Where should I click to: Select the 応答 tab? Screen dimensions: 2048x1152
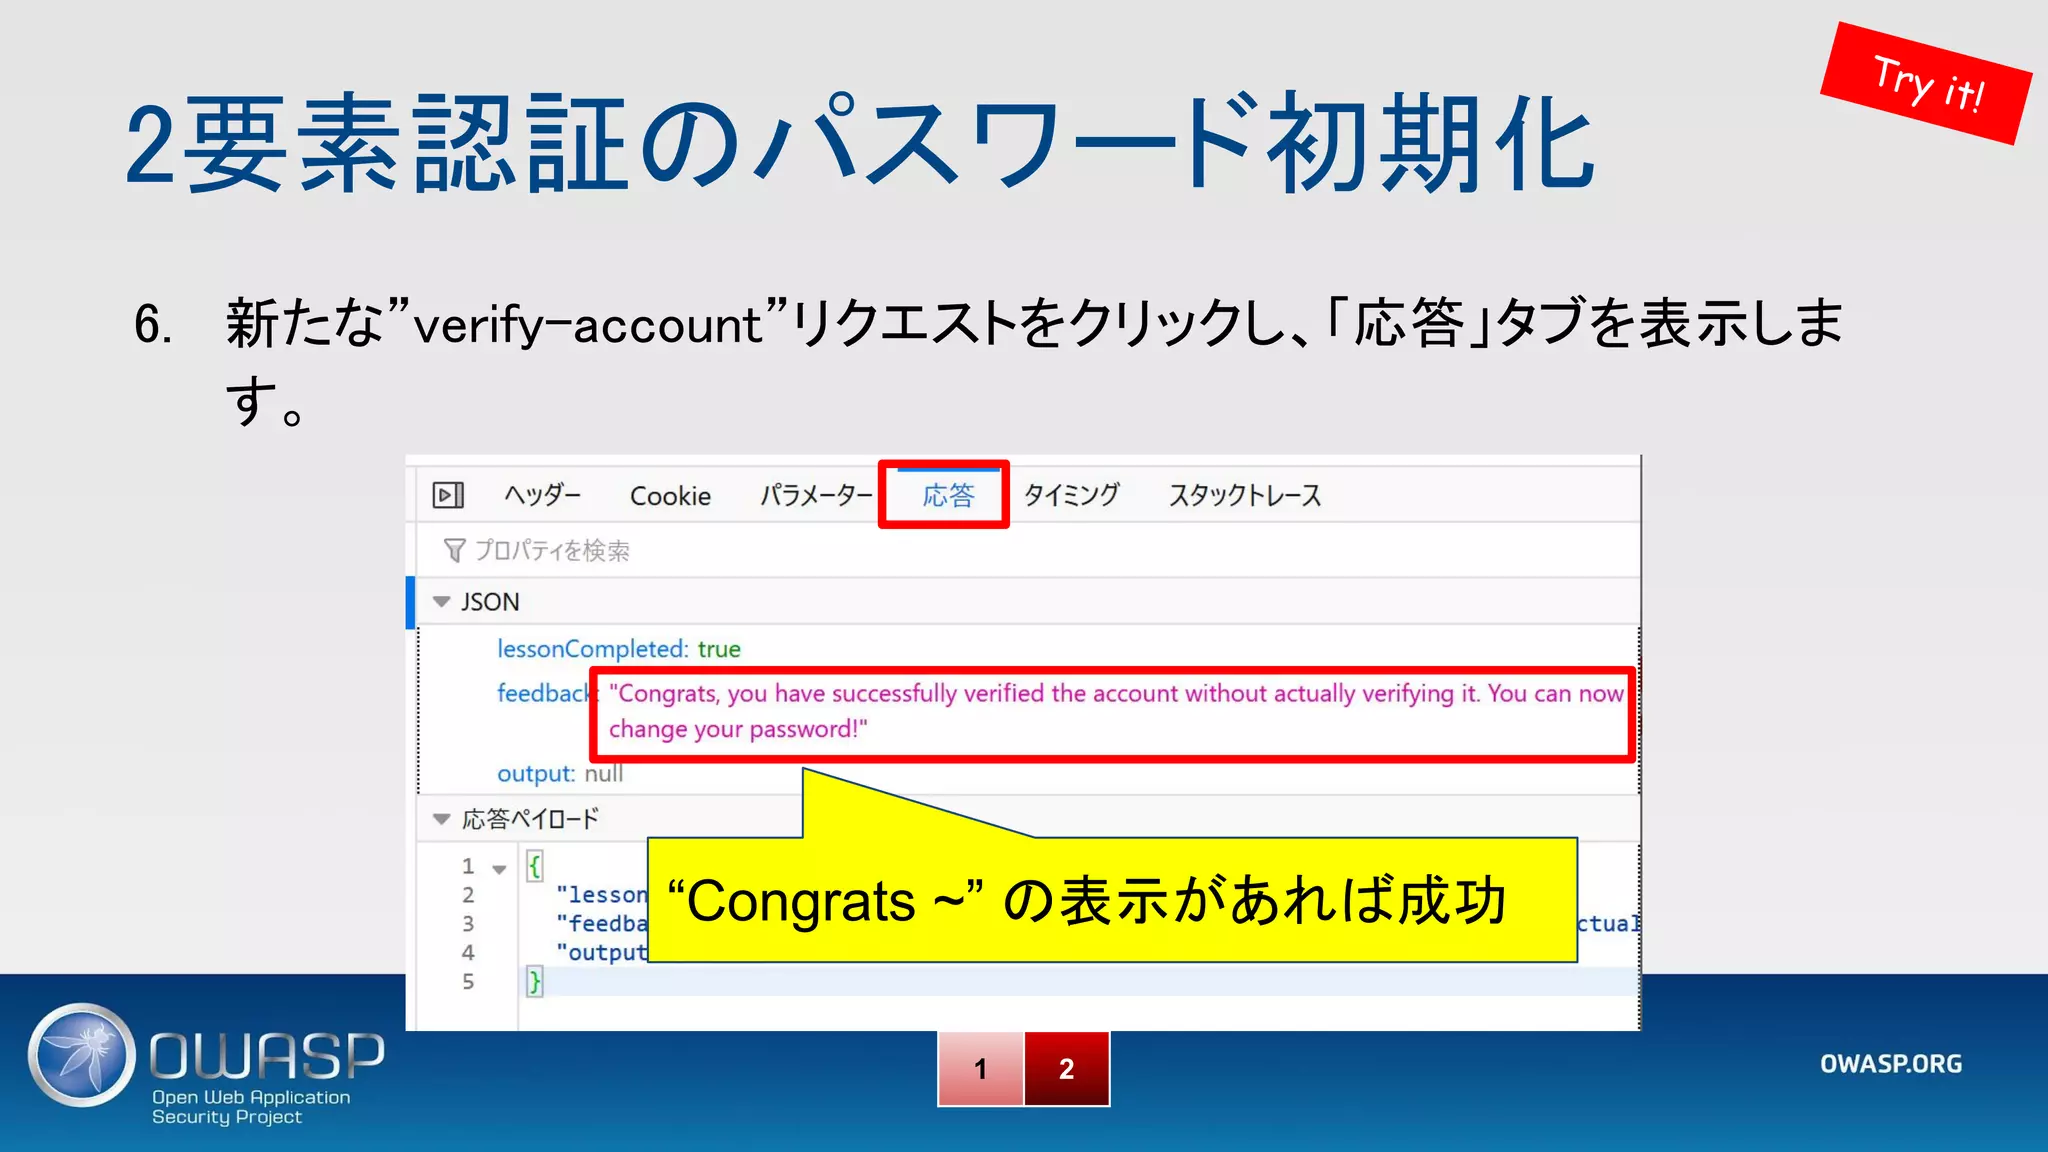click(x=948, y=495)
